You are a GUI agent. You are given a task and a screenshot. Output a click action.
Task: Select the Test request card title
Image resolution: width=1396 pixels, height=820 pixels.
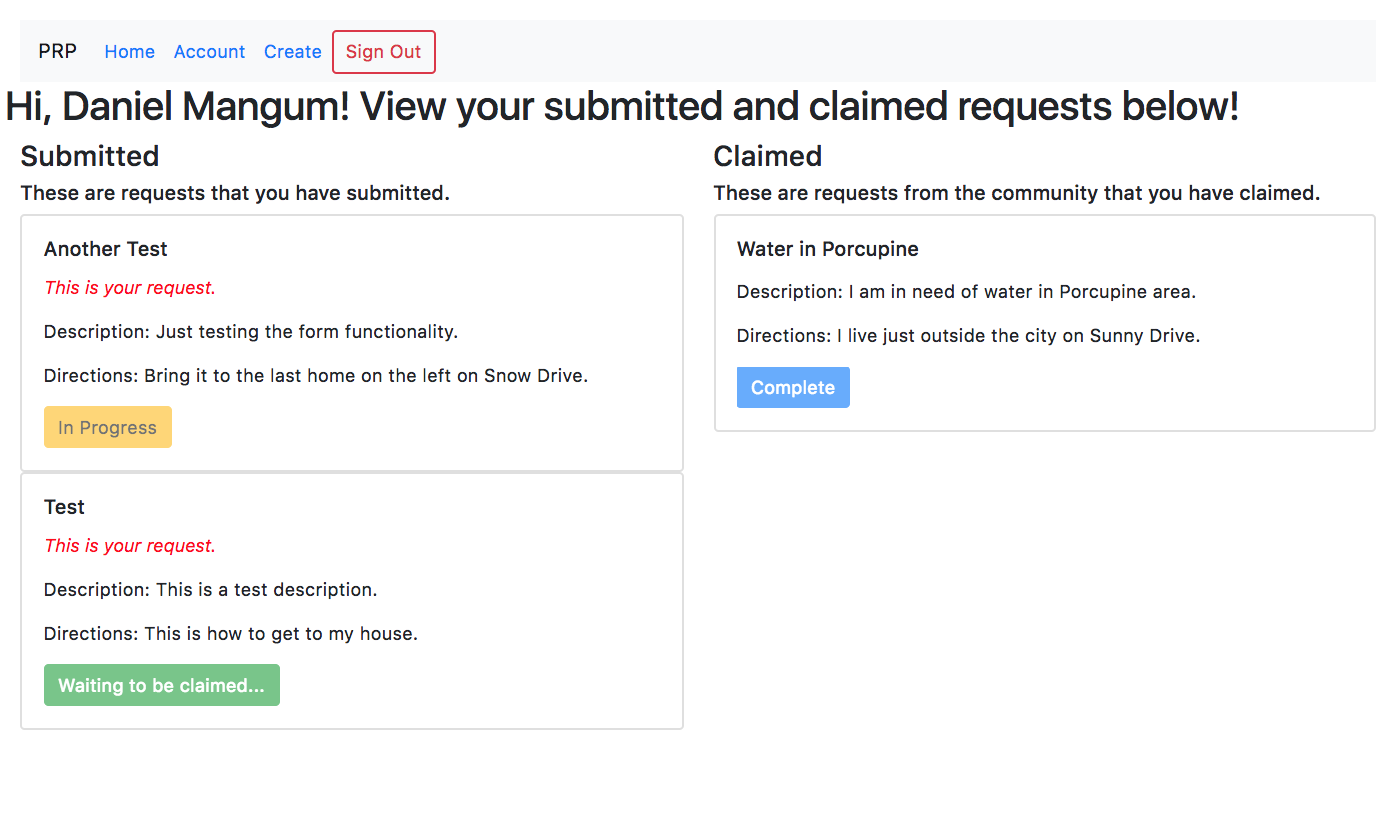coord(64,507)
